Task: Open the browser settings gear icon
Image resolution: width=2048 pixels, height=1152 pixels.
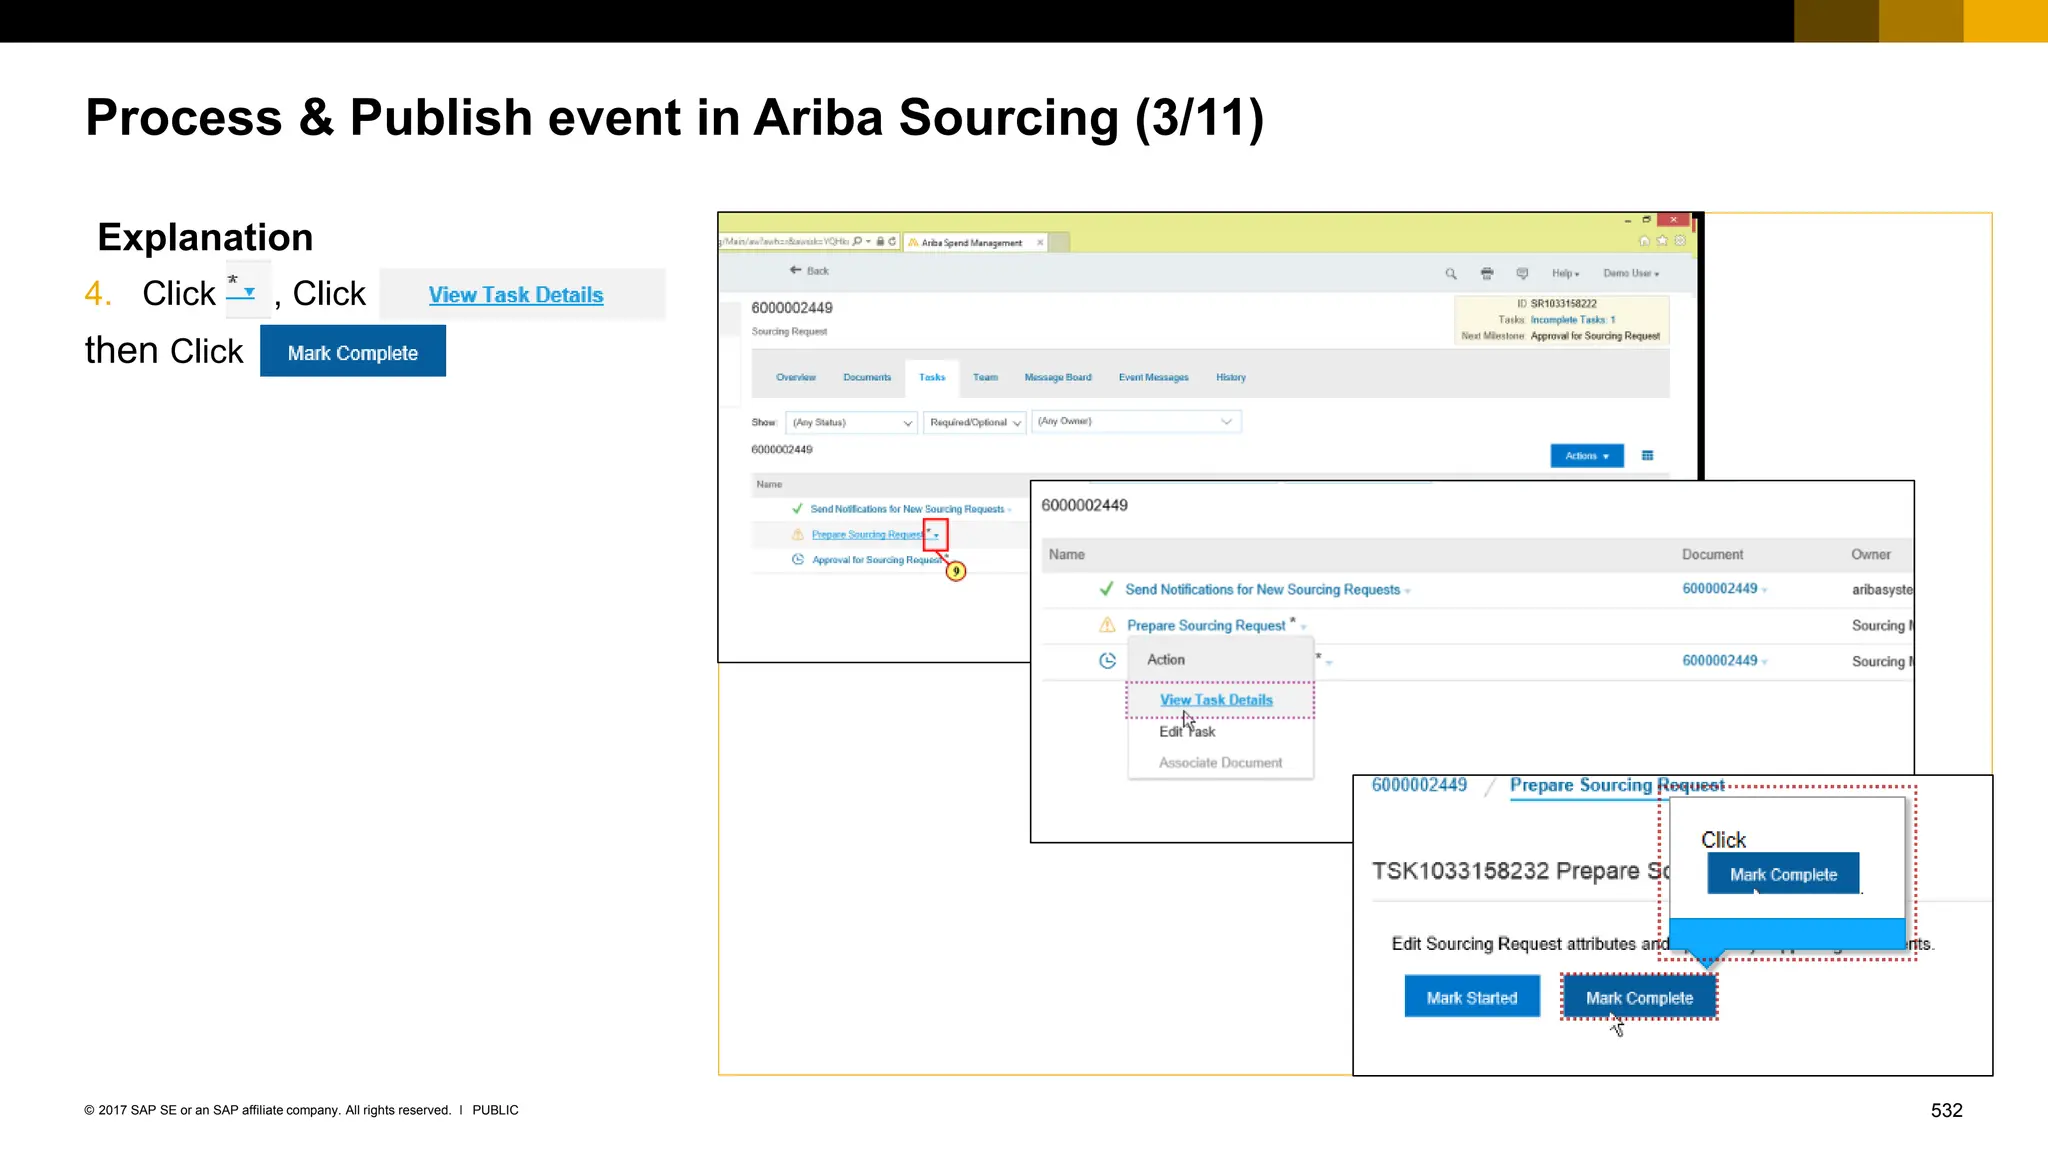Action: [1680, 241]
